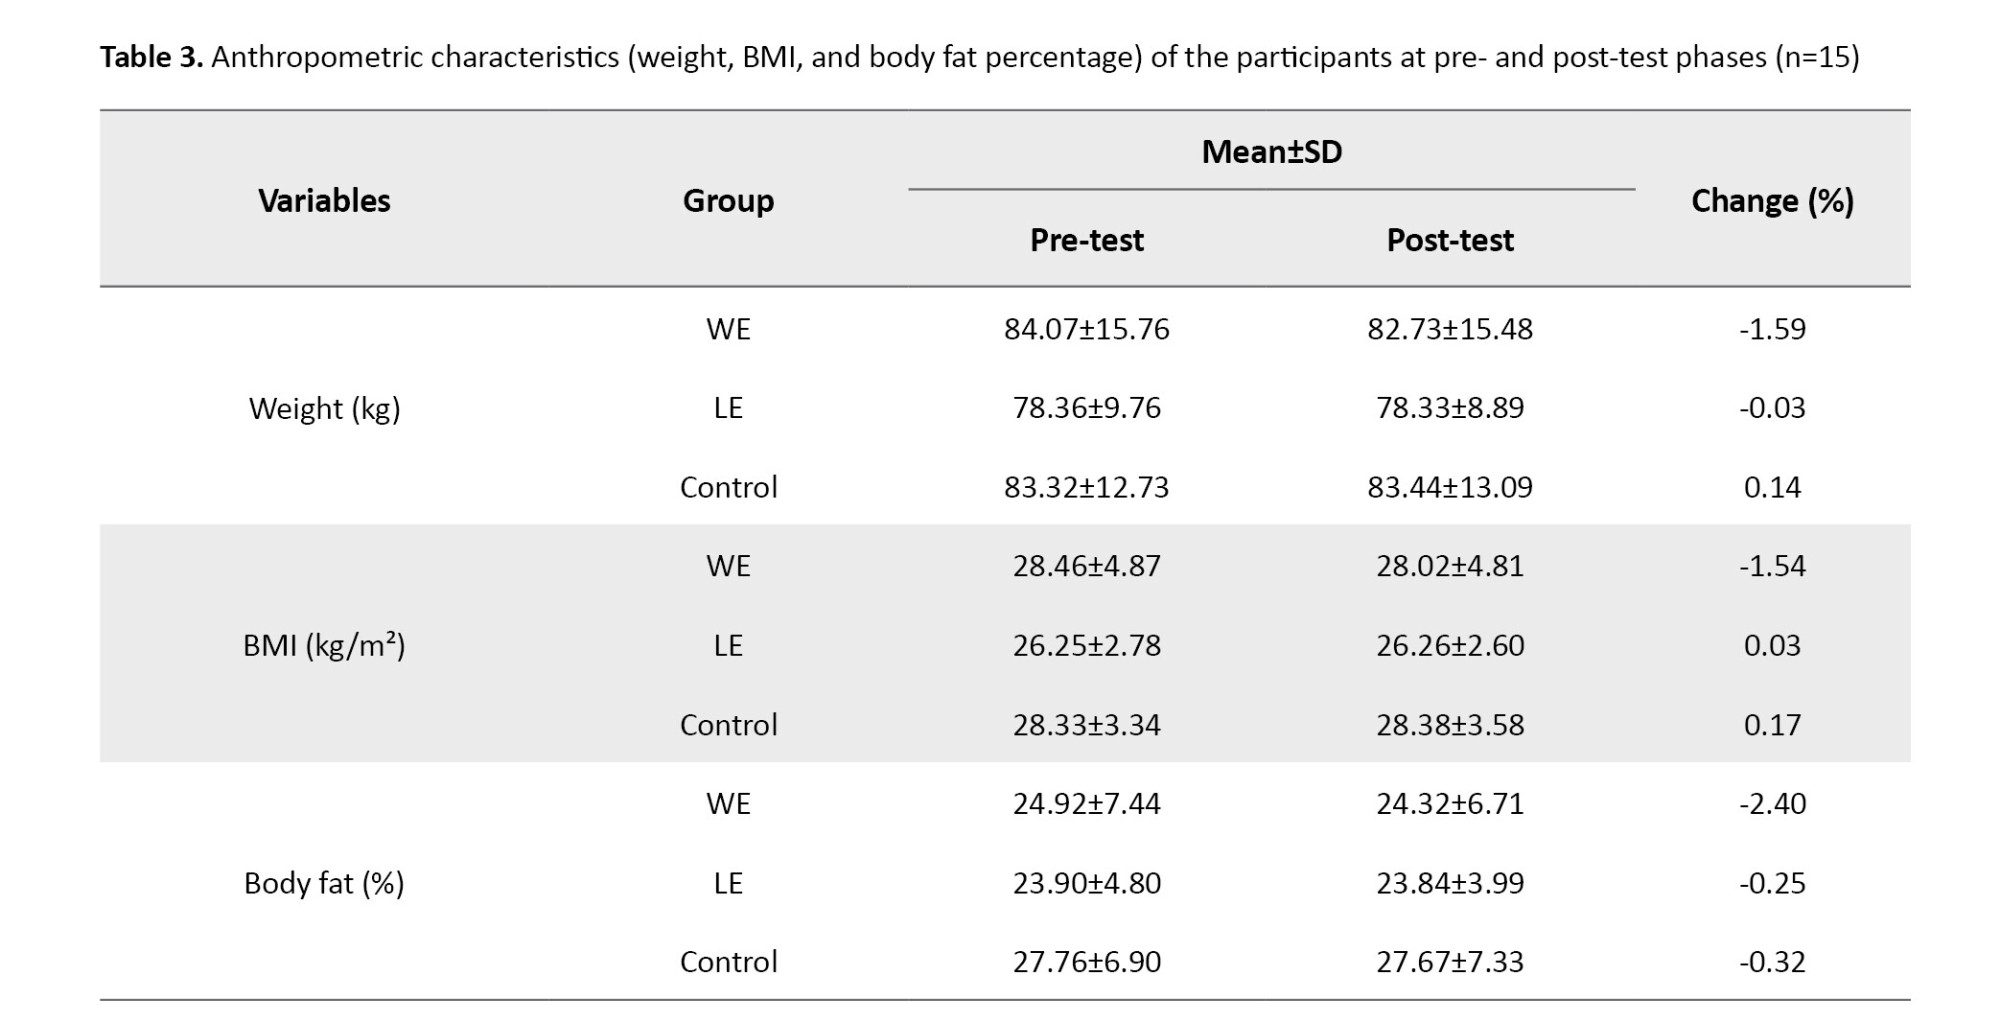The image size is (2000, 1022).
Task: Select the 27.67±7.33 post-test cell
Action: tap(1450, 961)
